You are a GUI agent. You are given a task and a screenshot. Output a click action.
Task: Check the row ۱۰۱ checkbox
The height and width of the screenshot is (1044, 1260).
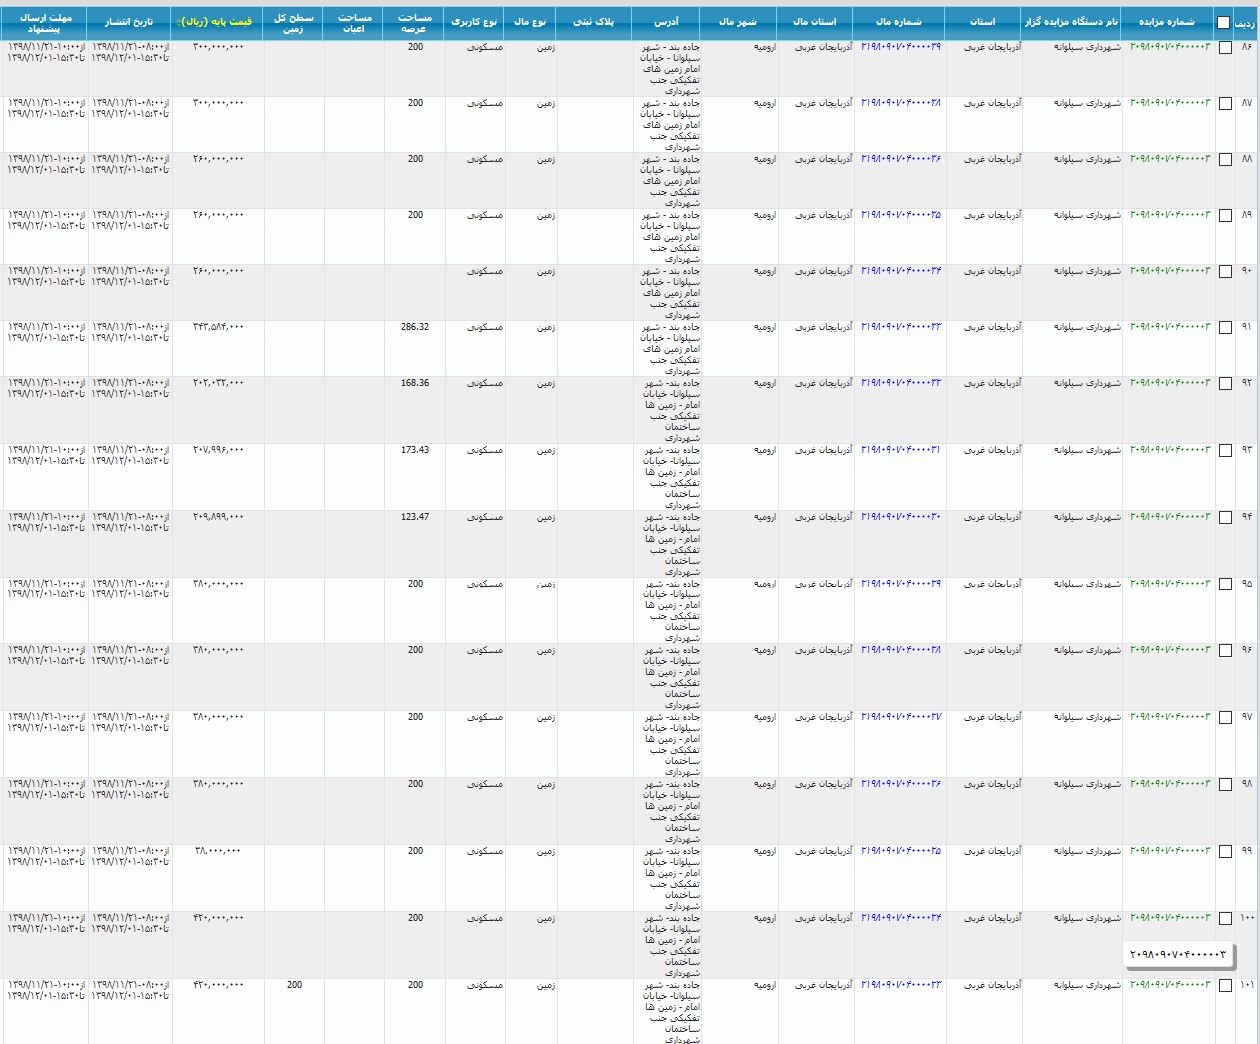(x=1225, y=986)
